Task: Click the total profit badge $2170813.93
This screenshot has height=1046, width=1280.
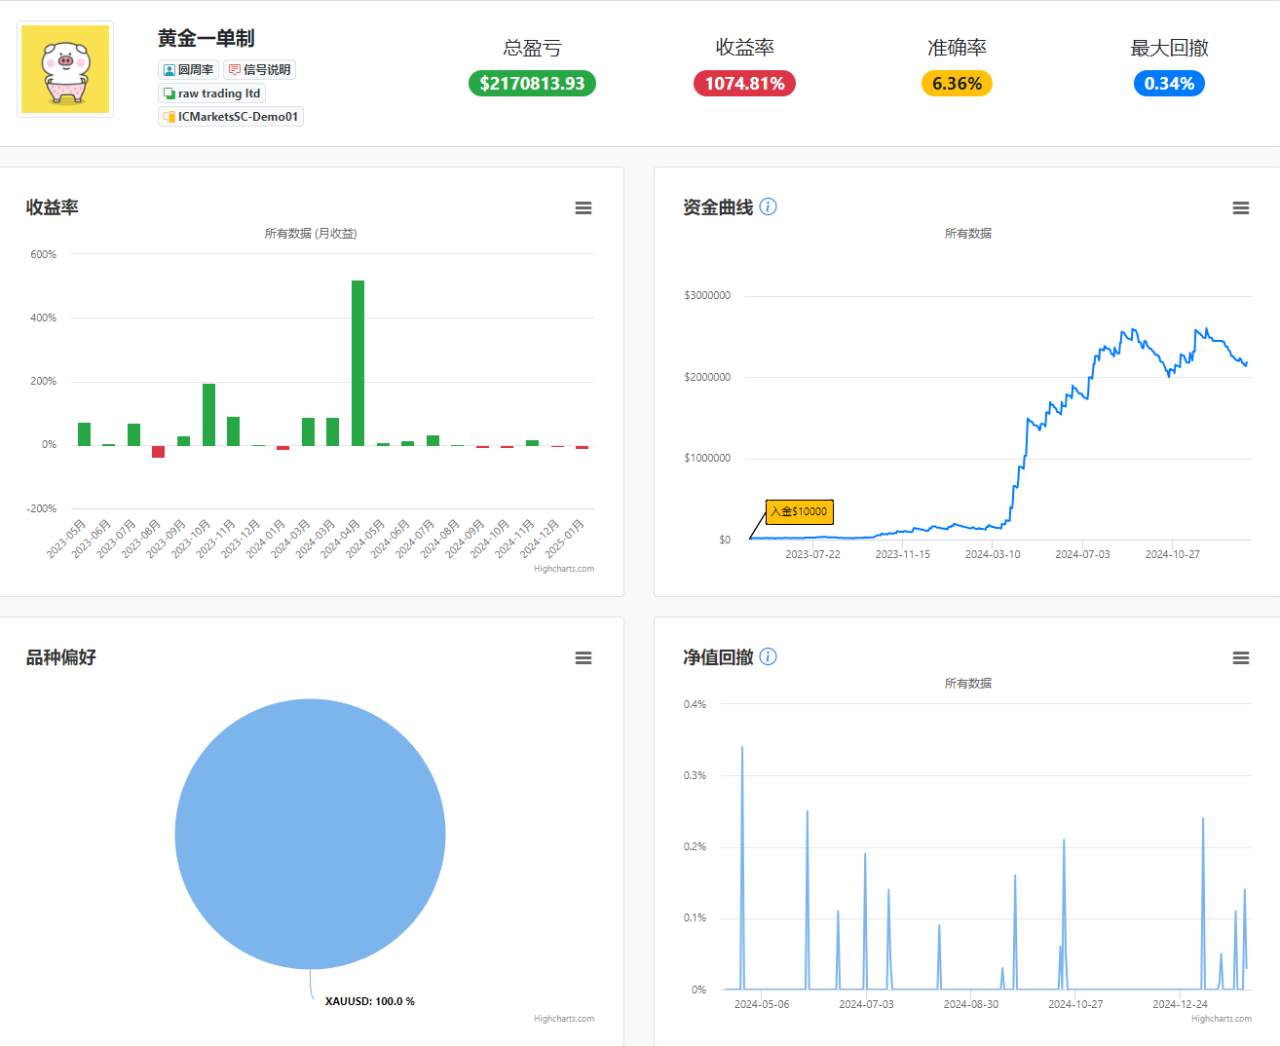Action: [532, 83]
